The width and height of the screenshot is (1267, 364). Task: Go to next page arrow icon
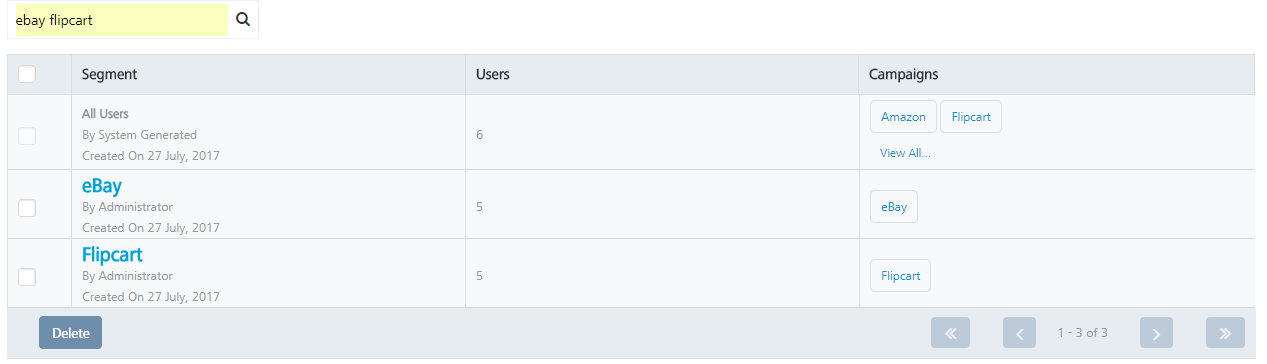click(1156, 333)
